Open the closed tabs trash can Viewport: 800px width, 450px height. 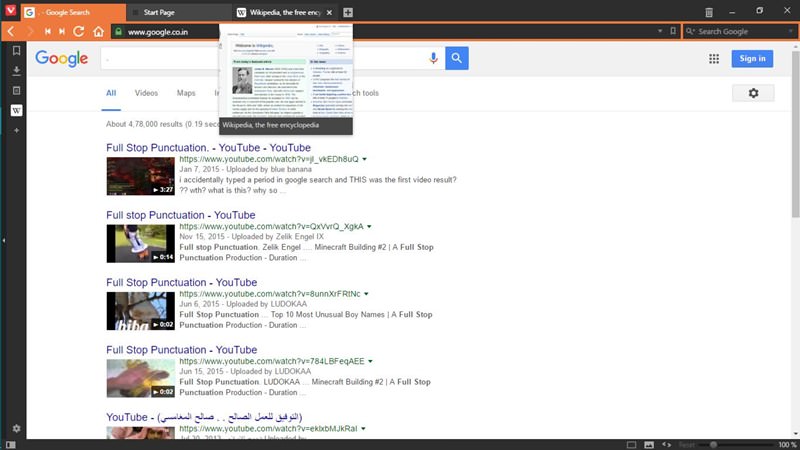point(709,12)
